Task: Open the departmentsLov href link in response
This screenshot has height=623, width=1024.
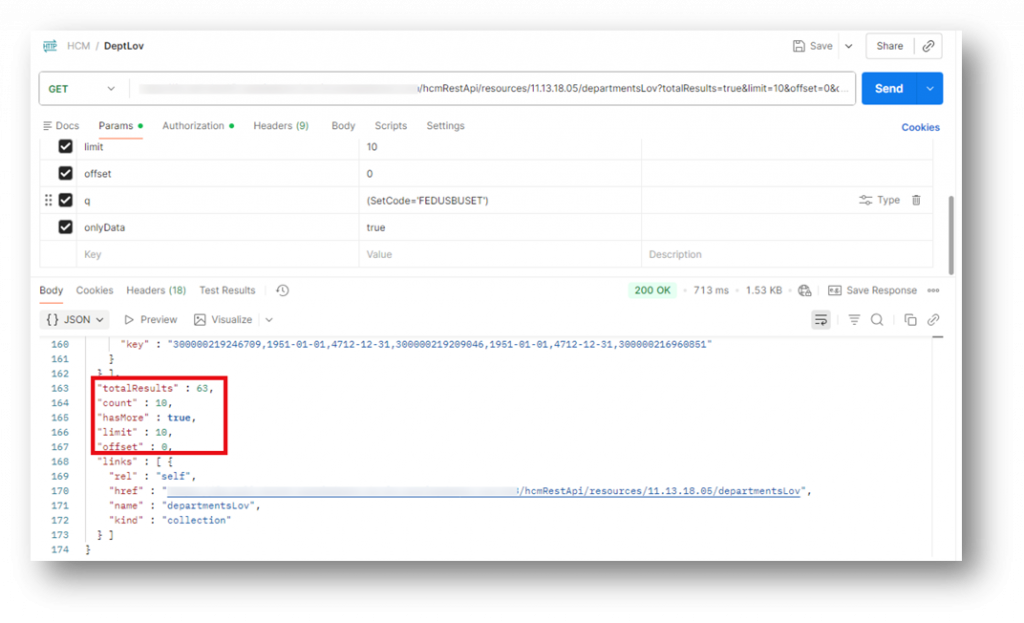Action: click(484, 491)
